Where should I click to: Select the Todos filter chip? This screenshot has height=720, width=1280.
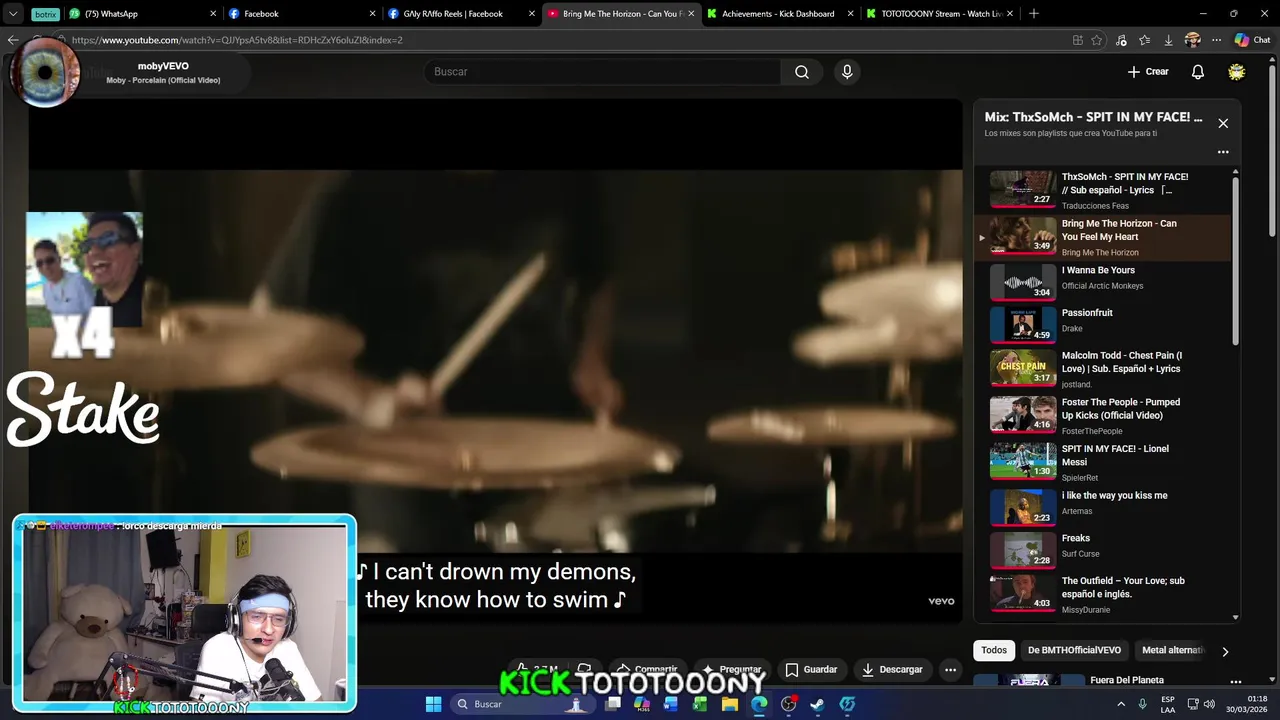pyautogui.click(x=994, y=650)
